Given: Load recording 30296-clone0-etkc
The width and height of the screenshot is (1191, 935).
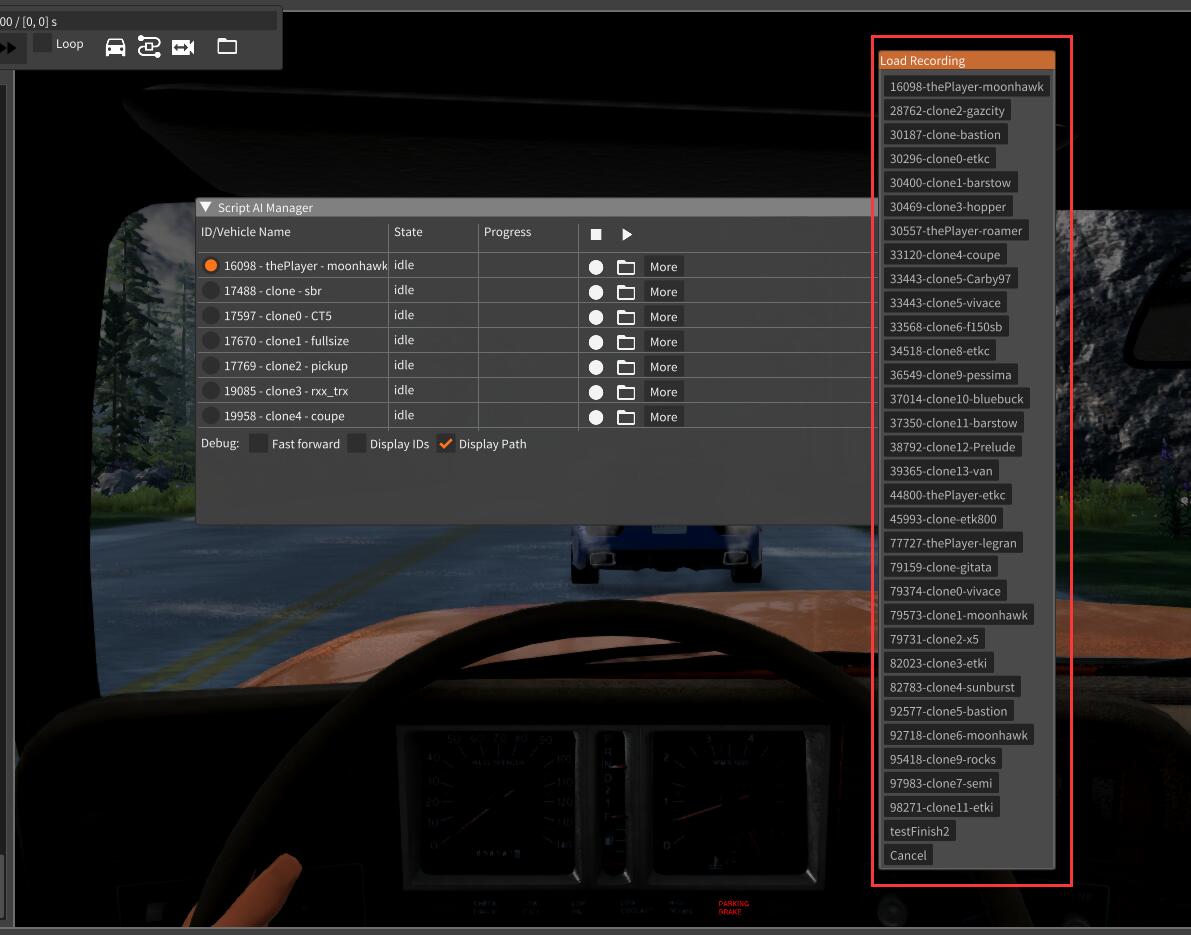Looking at the screenshot, I should tap(940, 159).
